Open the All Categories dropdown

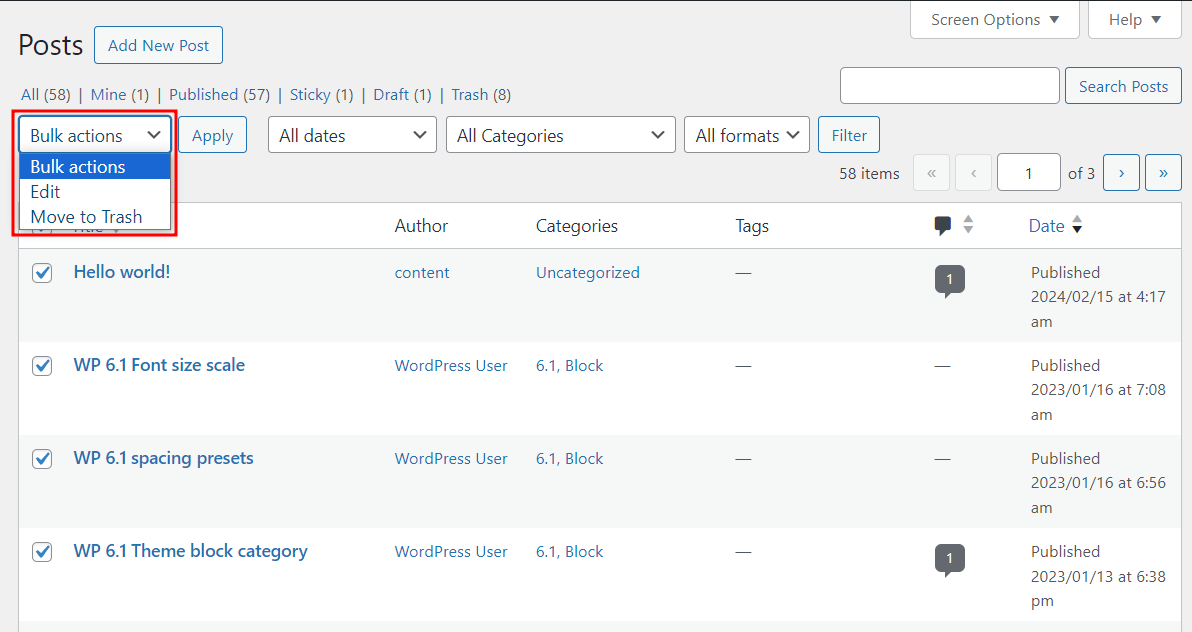tap(560, 134)
